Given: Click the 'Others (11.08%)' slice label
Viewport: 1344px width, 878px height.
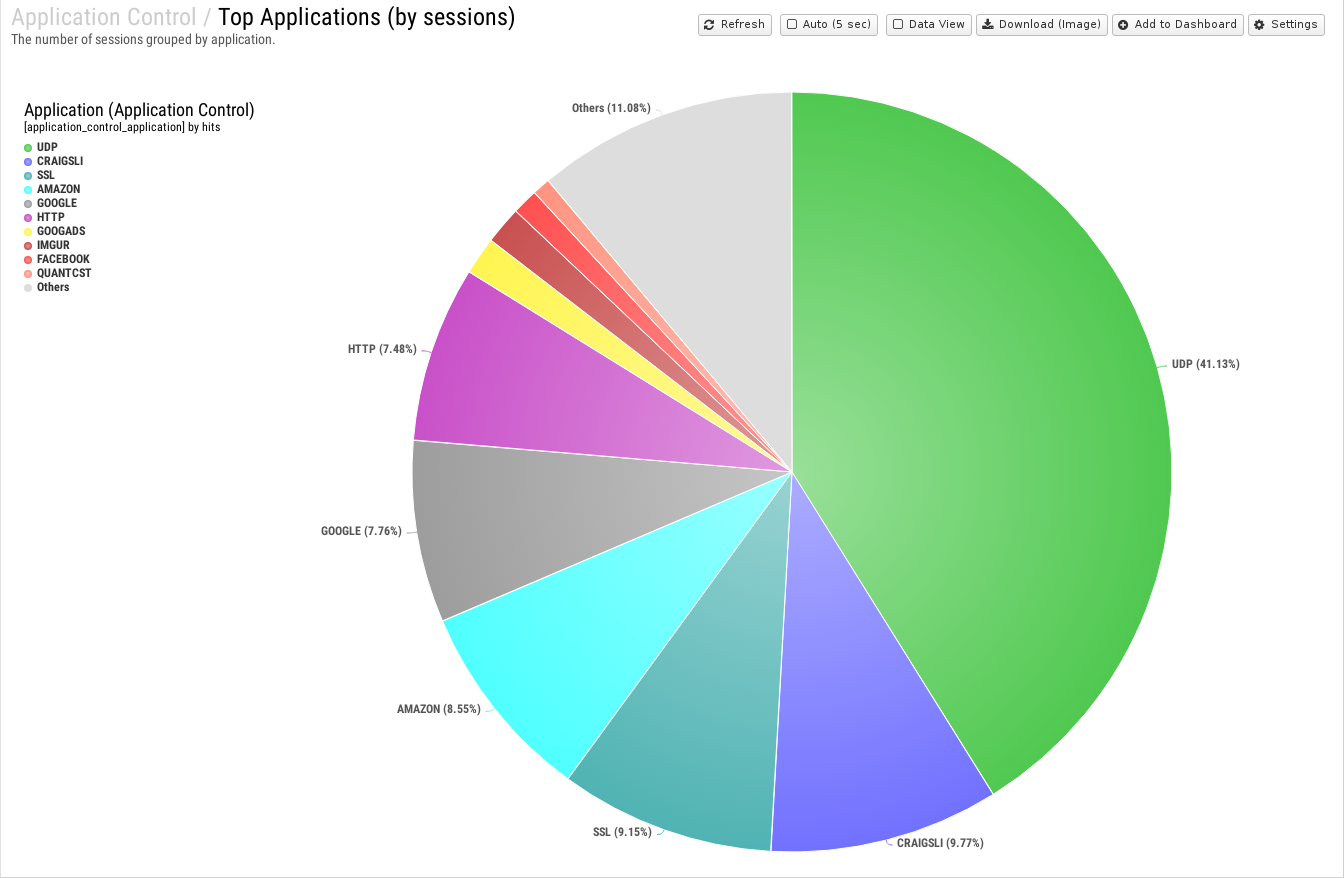Looking at the screenshot, I should (x=611, y=108).
